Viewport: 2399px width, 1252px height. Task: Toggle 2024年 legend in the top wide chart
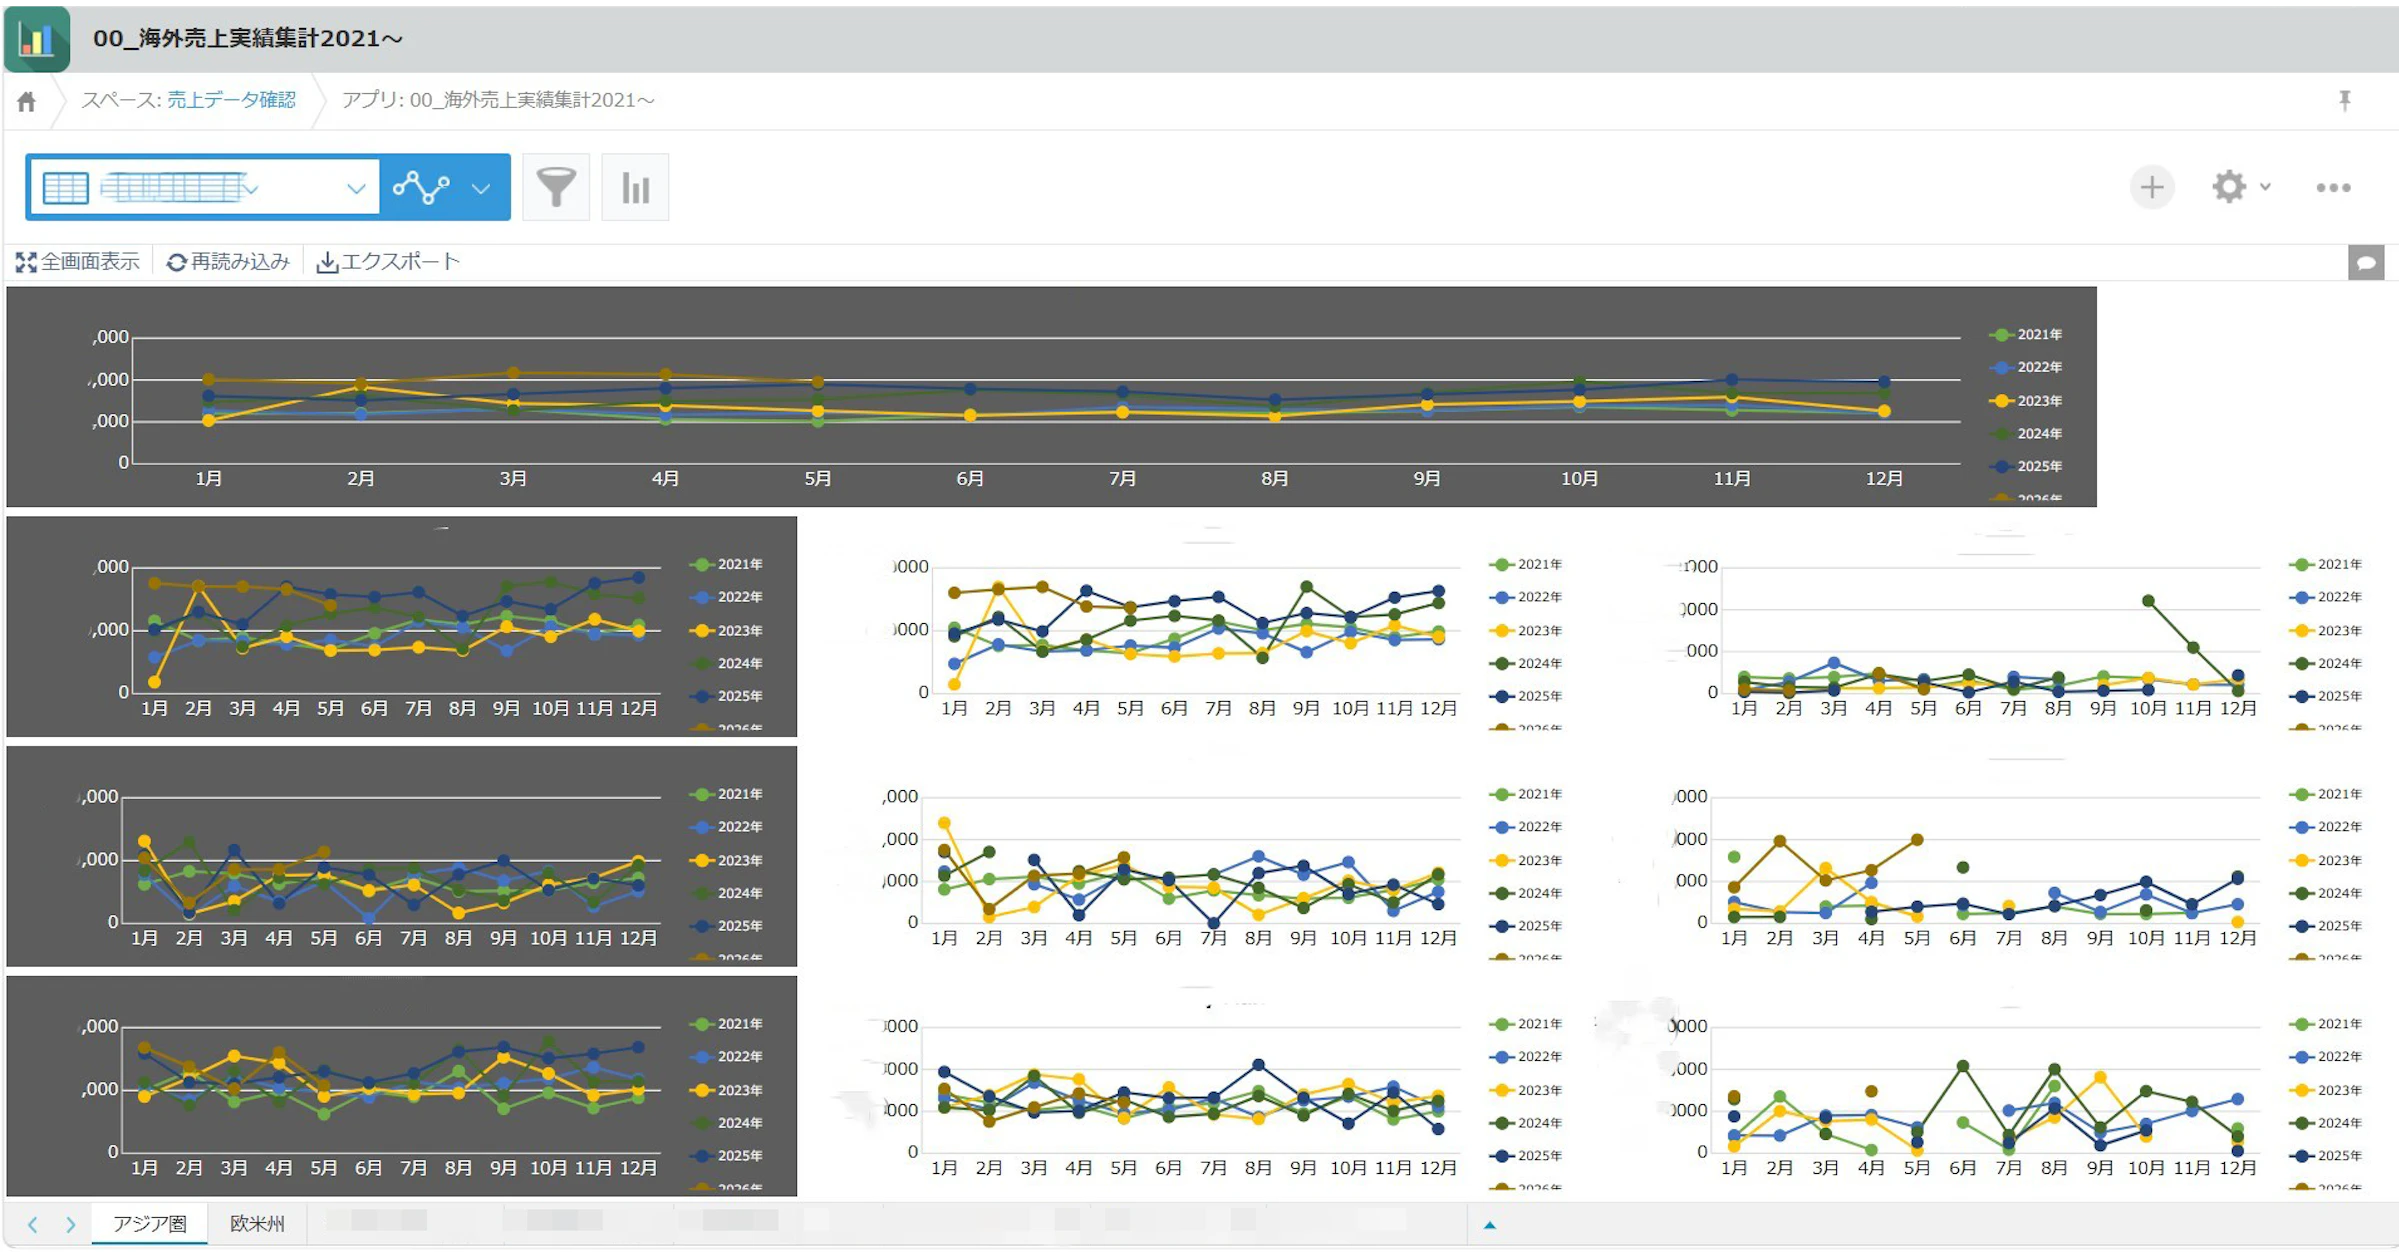2026,434
